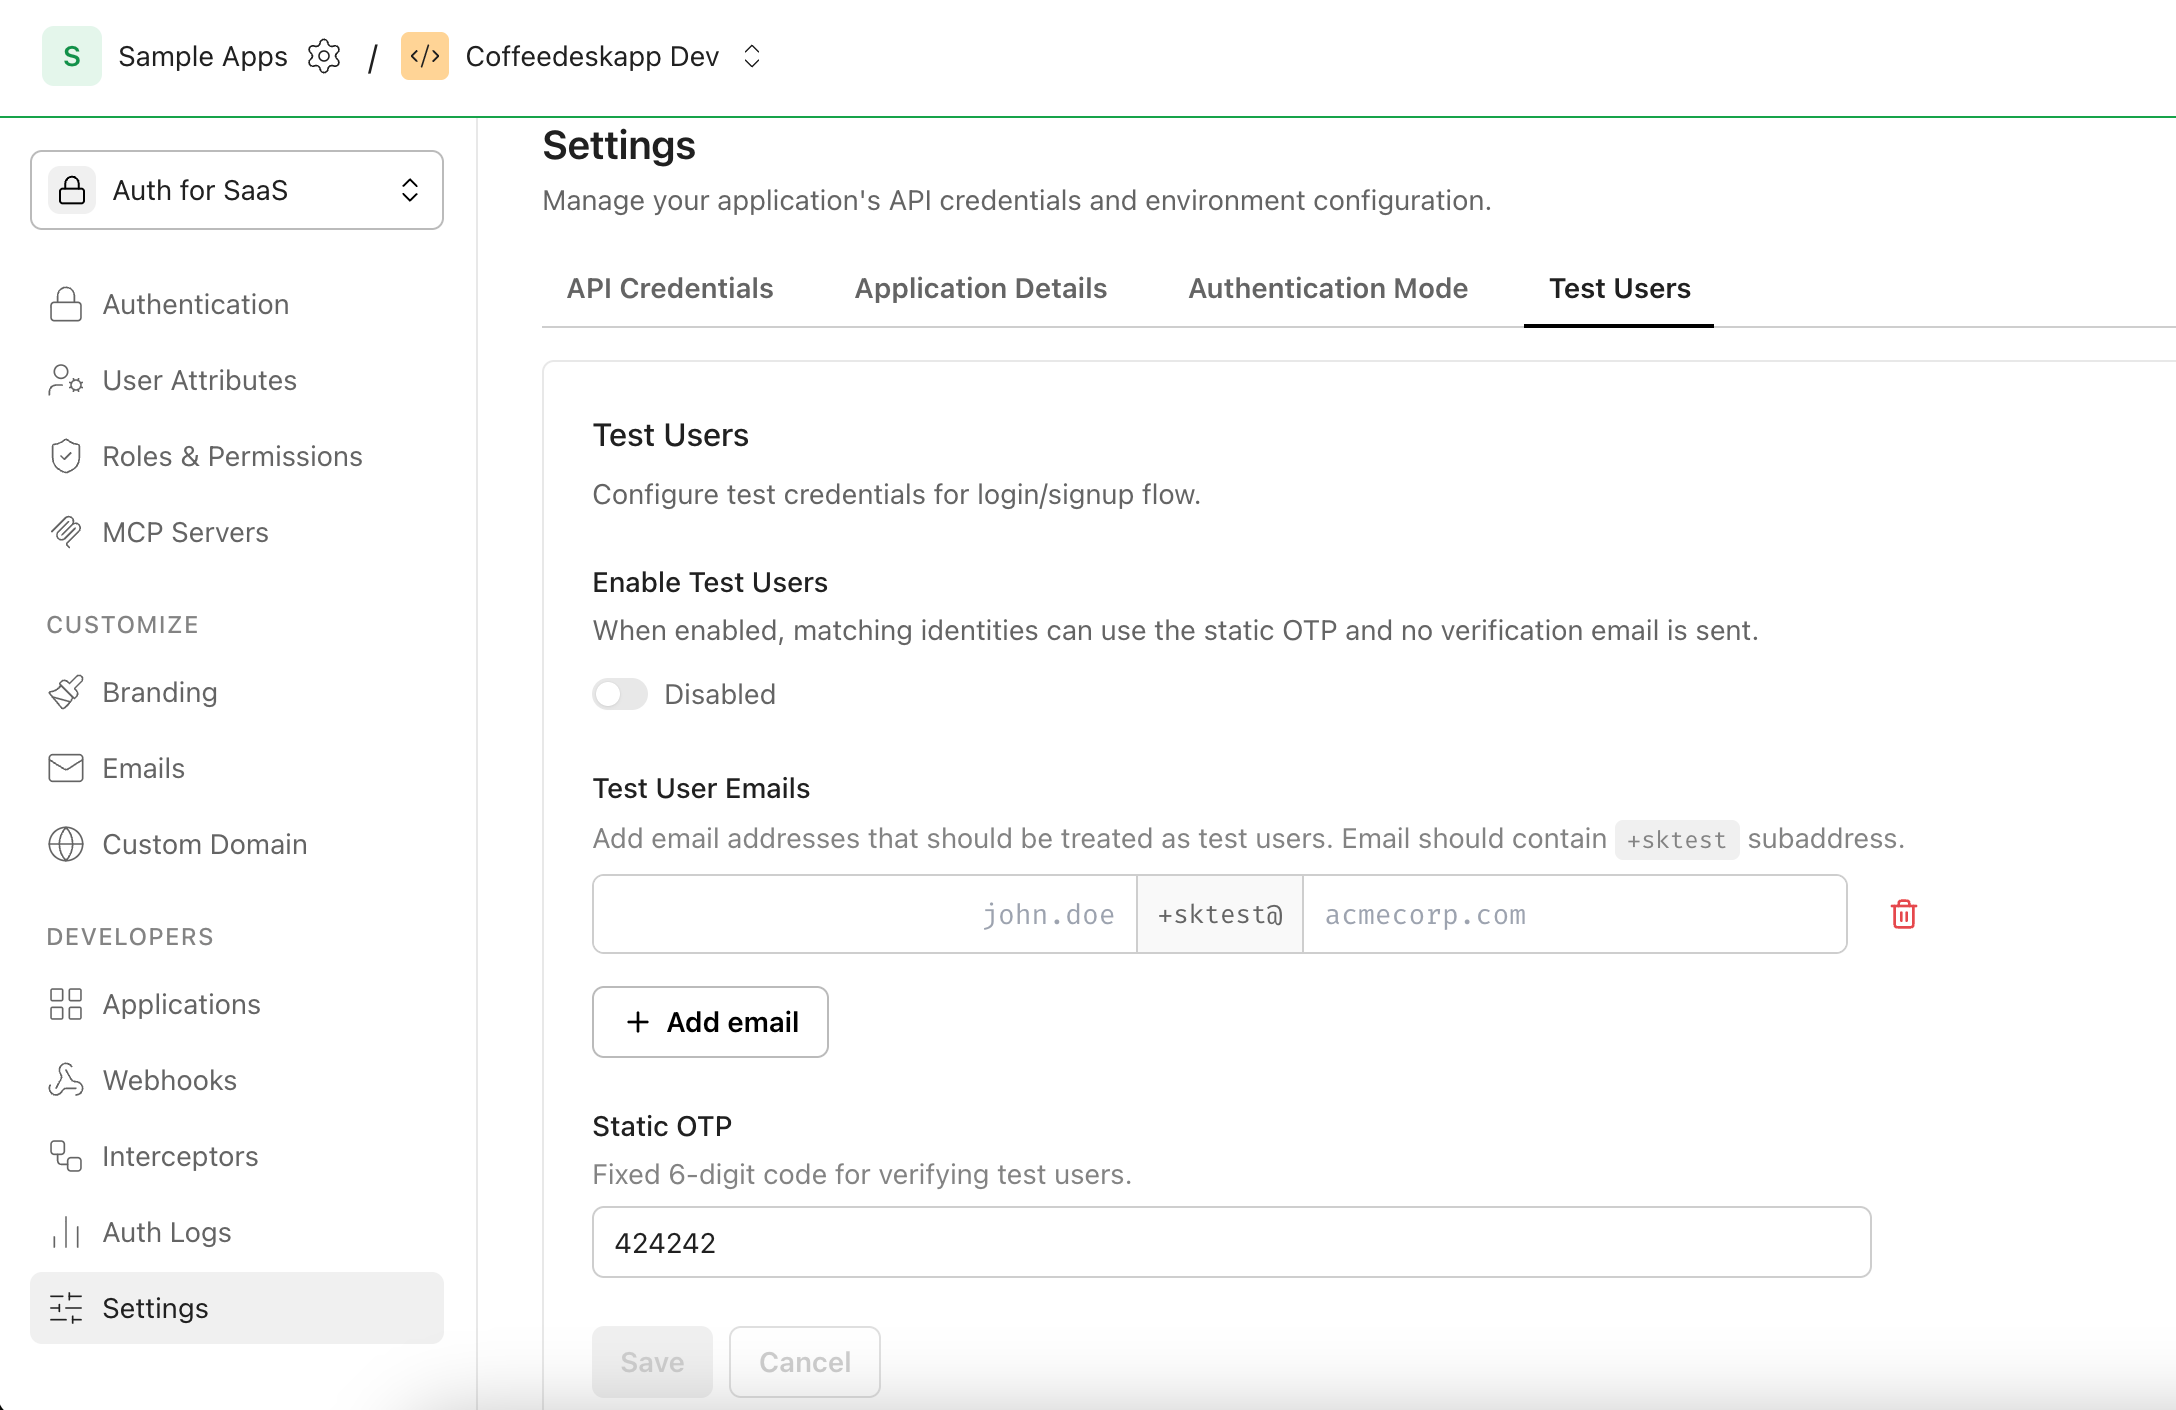This screenshot has height=1410, width=2176.
Task: Click the +sktest@ fixed segment
Action: [1220, 914]
